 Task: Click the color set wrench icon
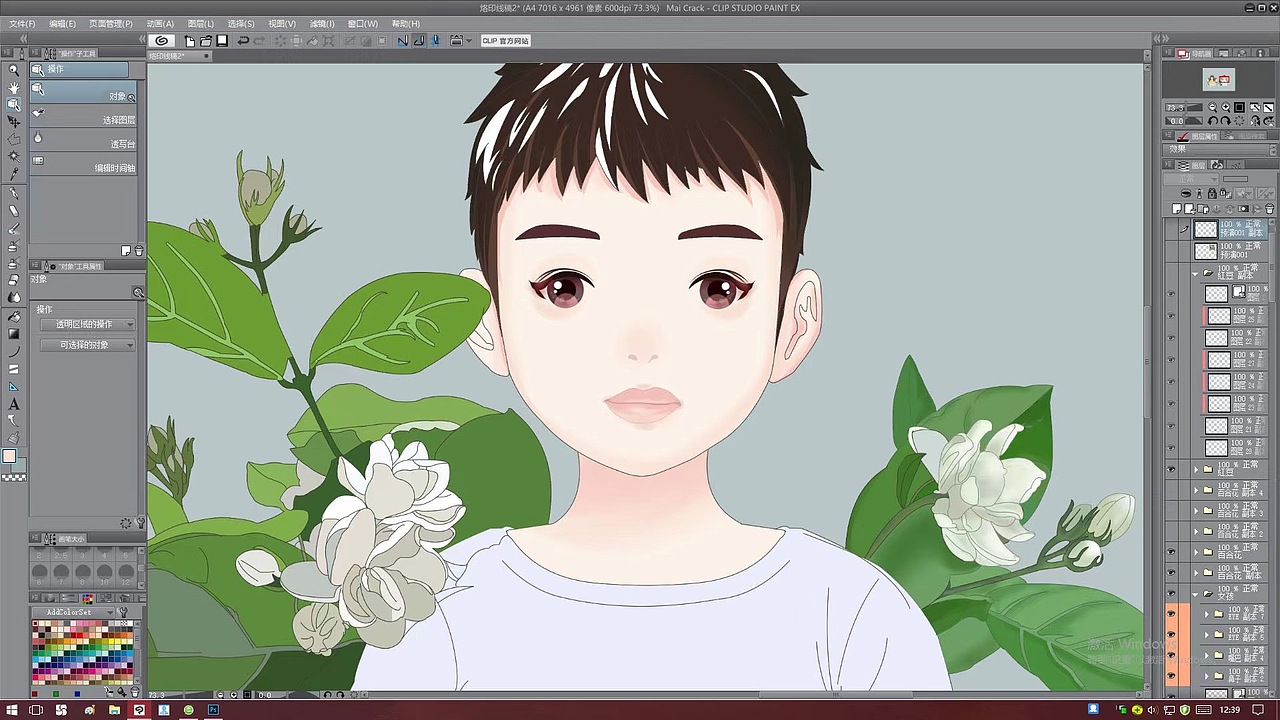[x=123, y=612]
